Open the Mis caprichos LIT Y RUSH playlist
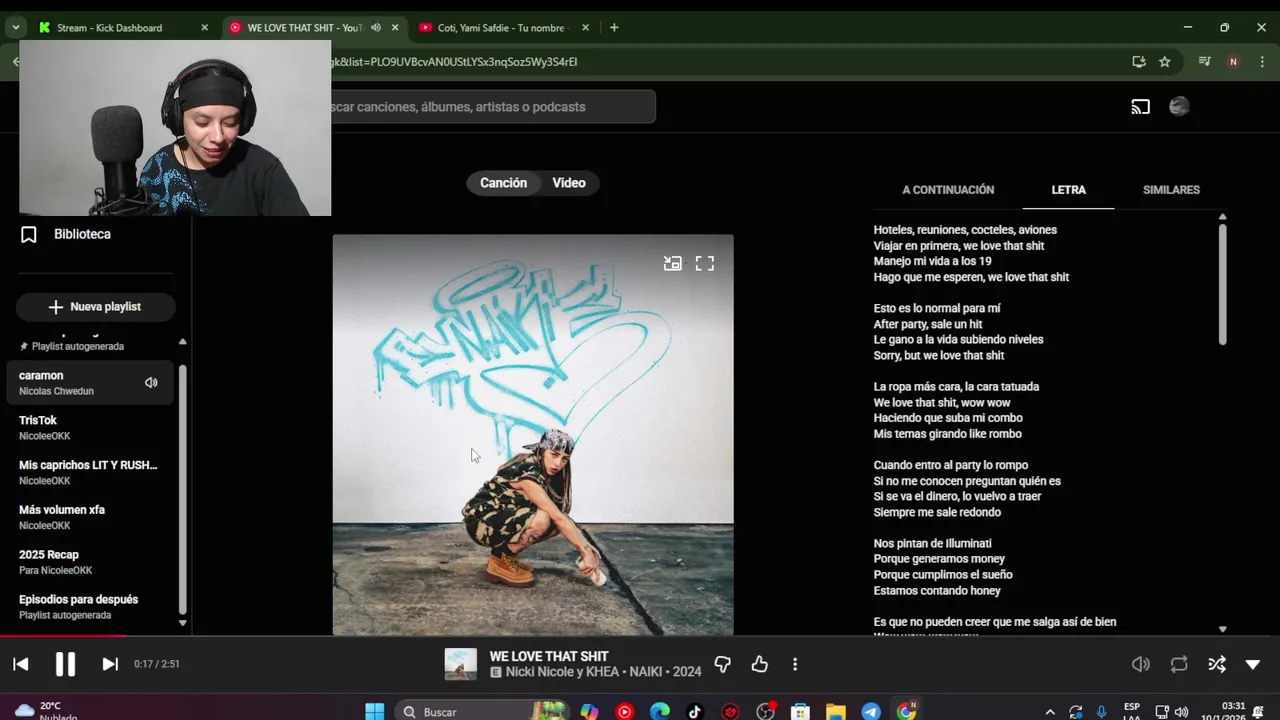 tap(90, 473)
